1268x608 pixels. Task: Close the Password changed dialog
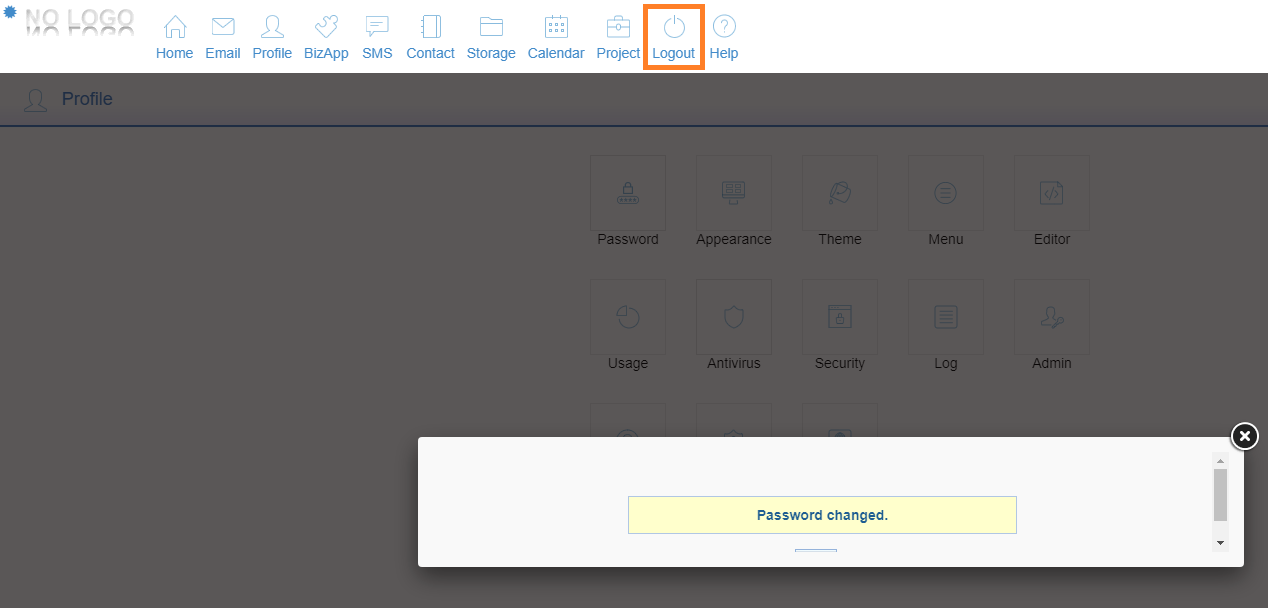(x=1244, y=436)
